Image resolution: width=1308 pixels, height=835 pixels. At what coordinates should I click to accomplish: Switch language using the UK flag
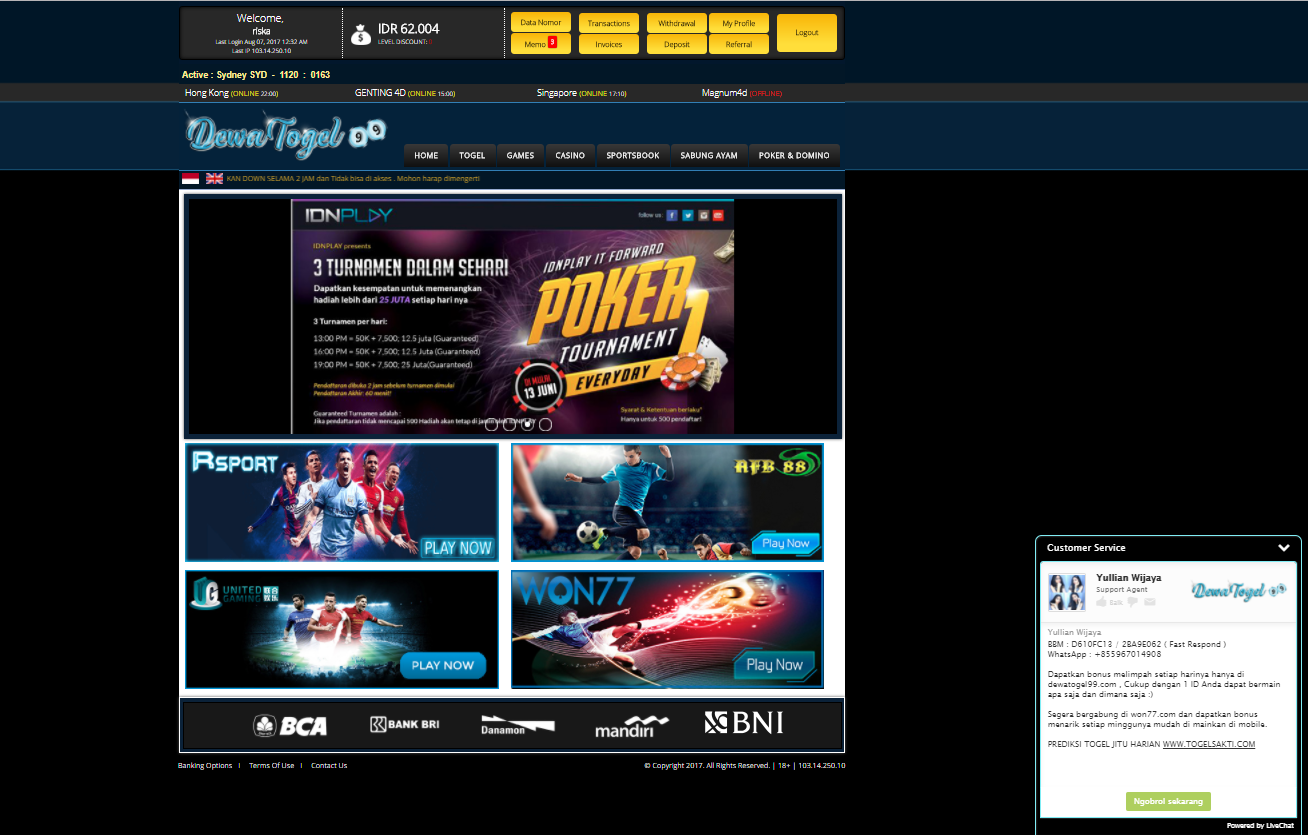[x=214, y=177]
